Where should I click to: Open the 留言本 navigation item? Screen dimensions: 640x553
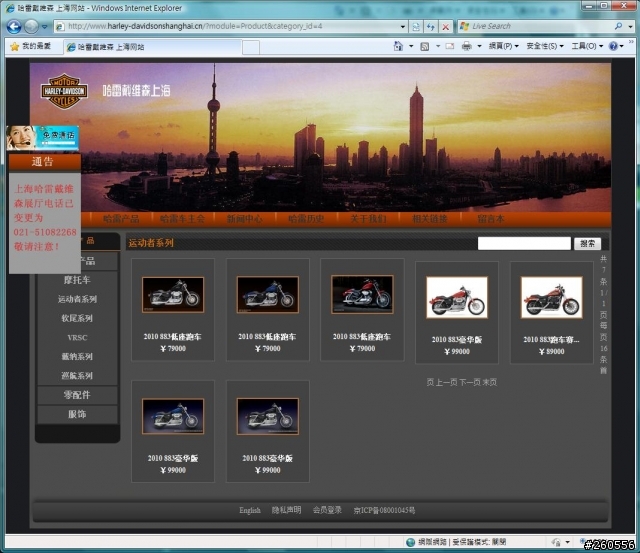click(x=491, y=219)
